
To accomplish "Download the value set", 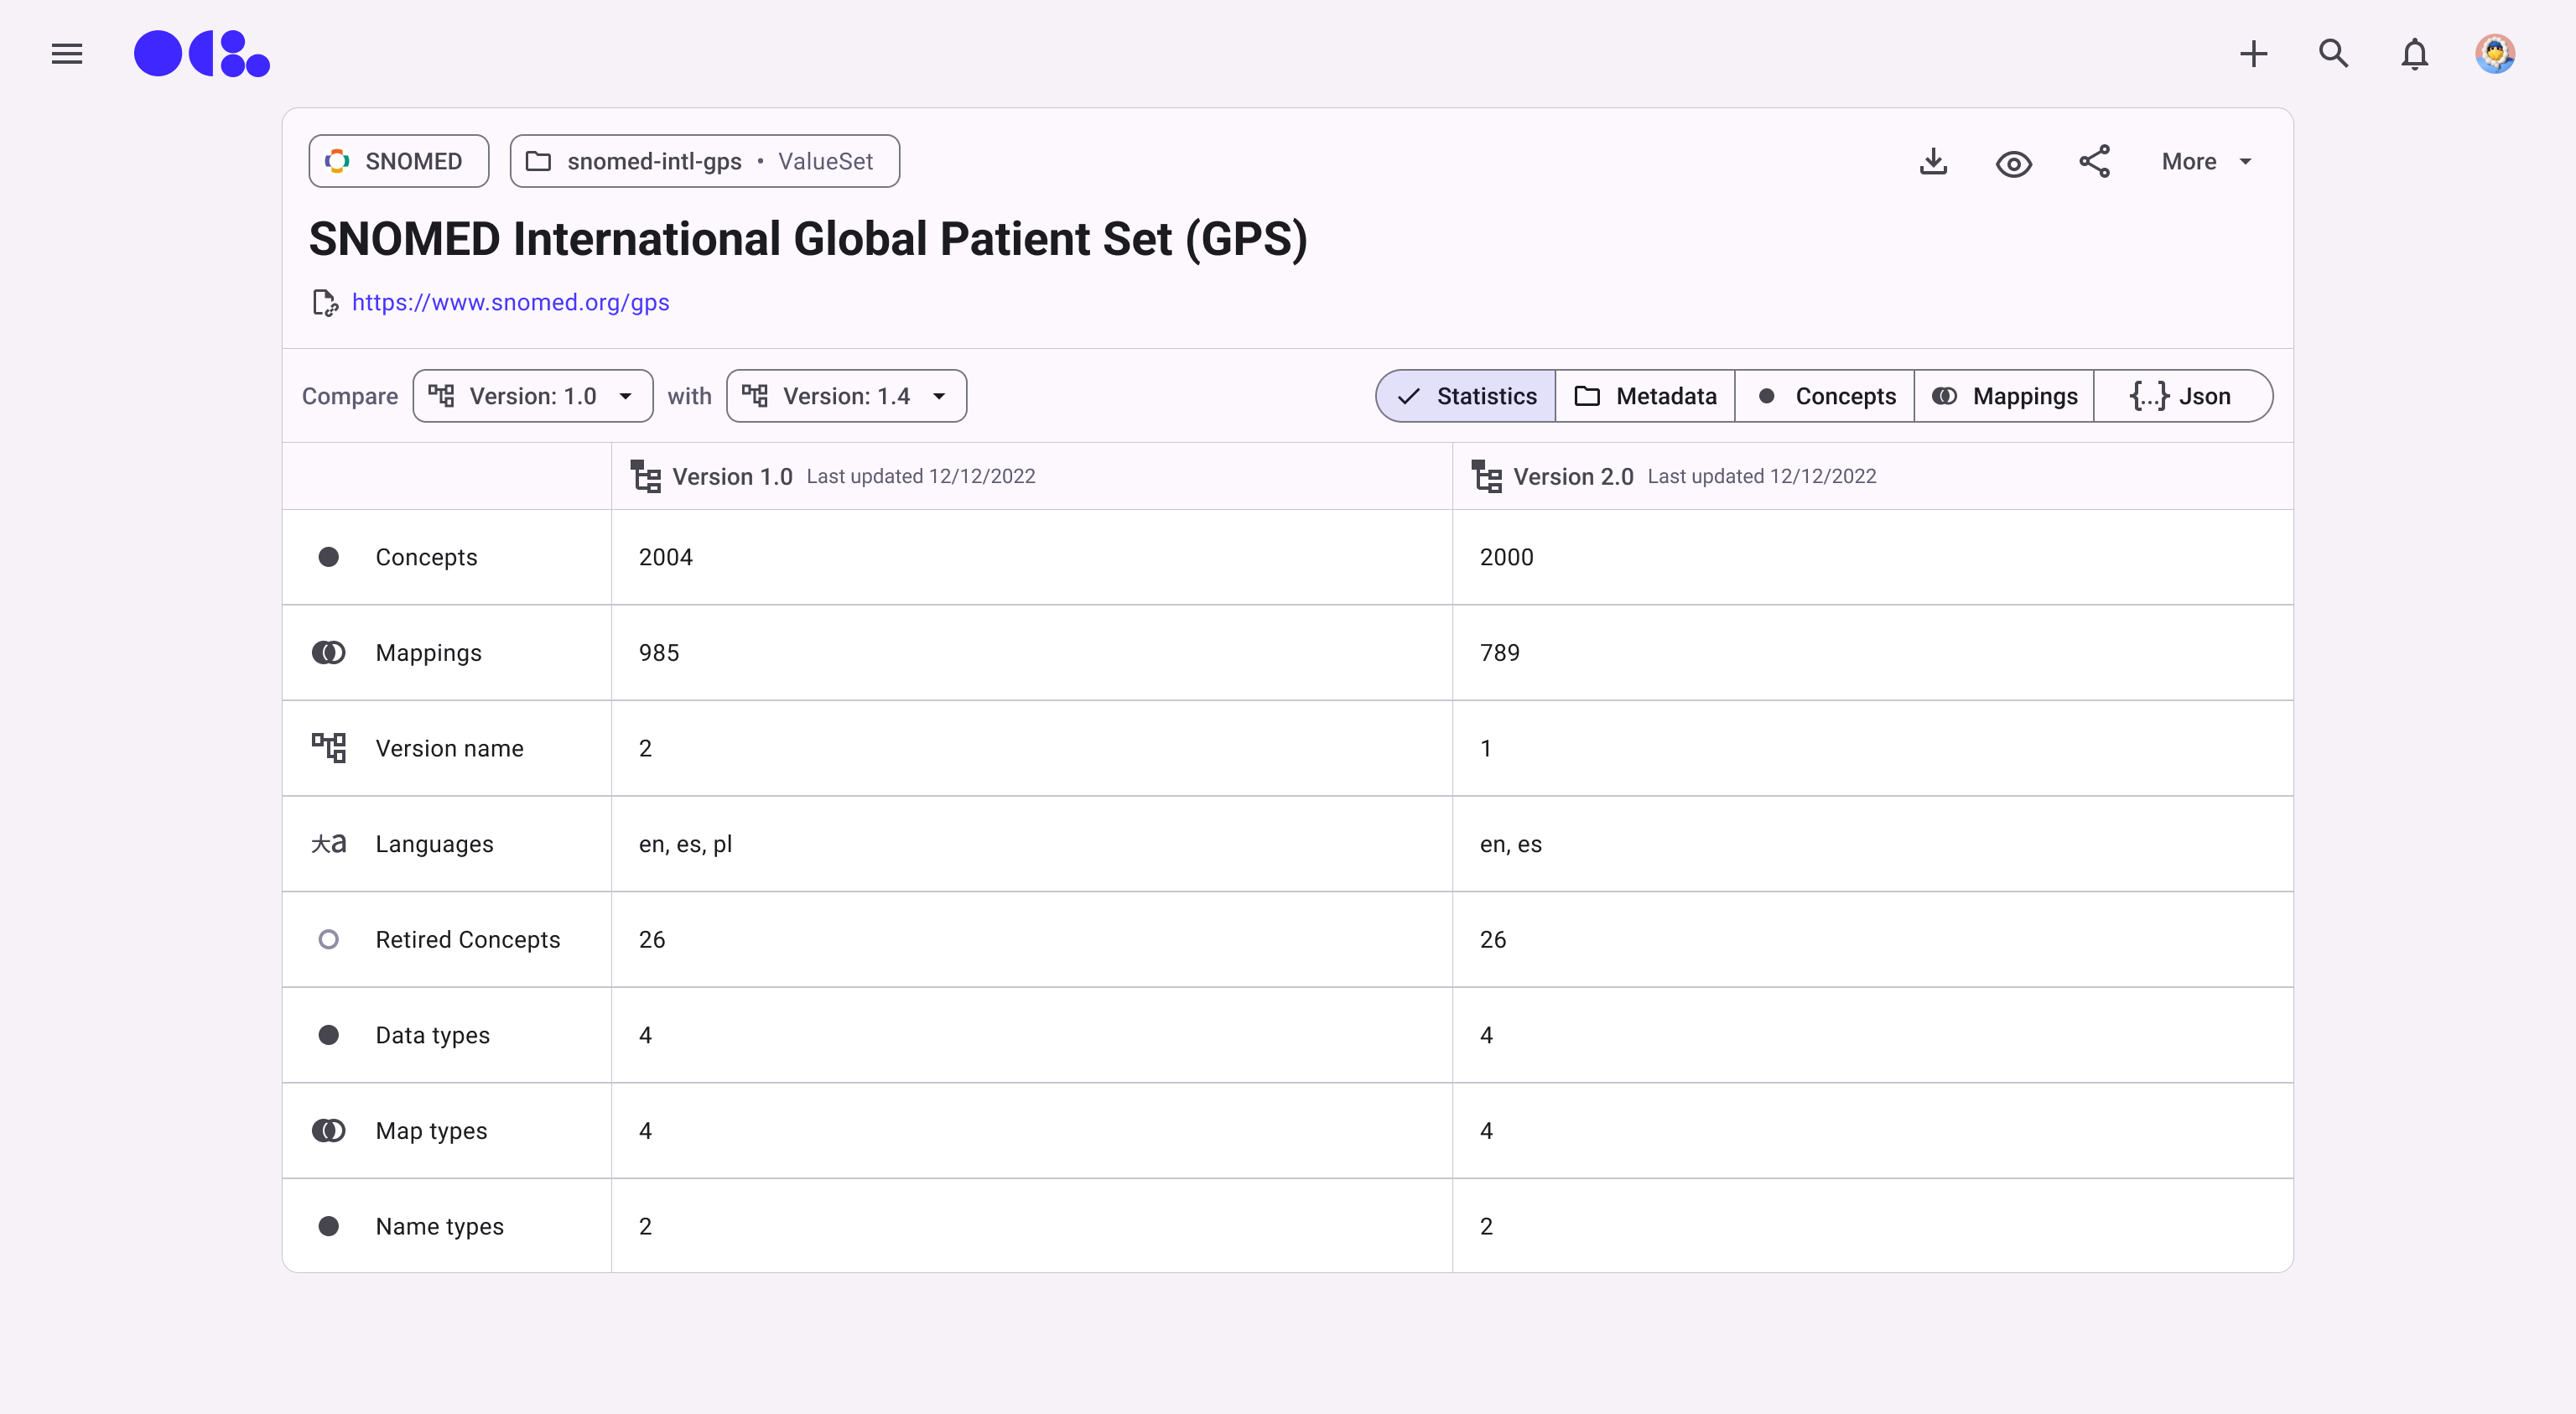I will (x=1933, y=162).
